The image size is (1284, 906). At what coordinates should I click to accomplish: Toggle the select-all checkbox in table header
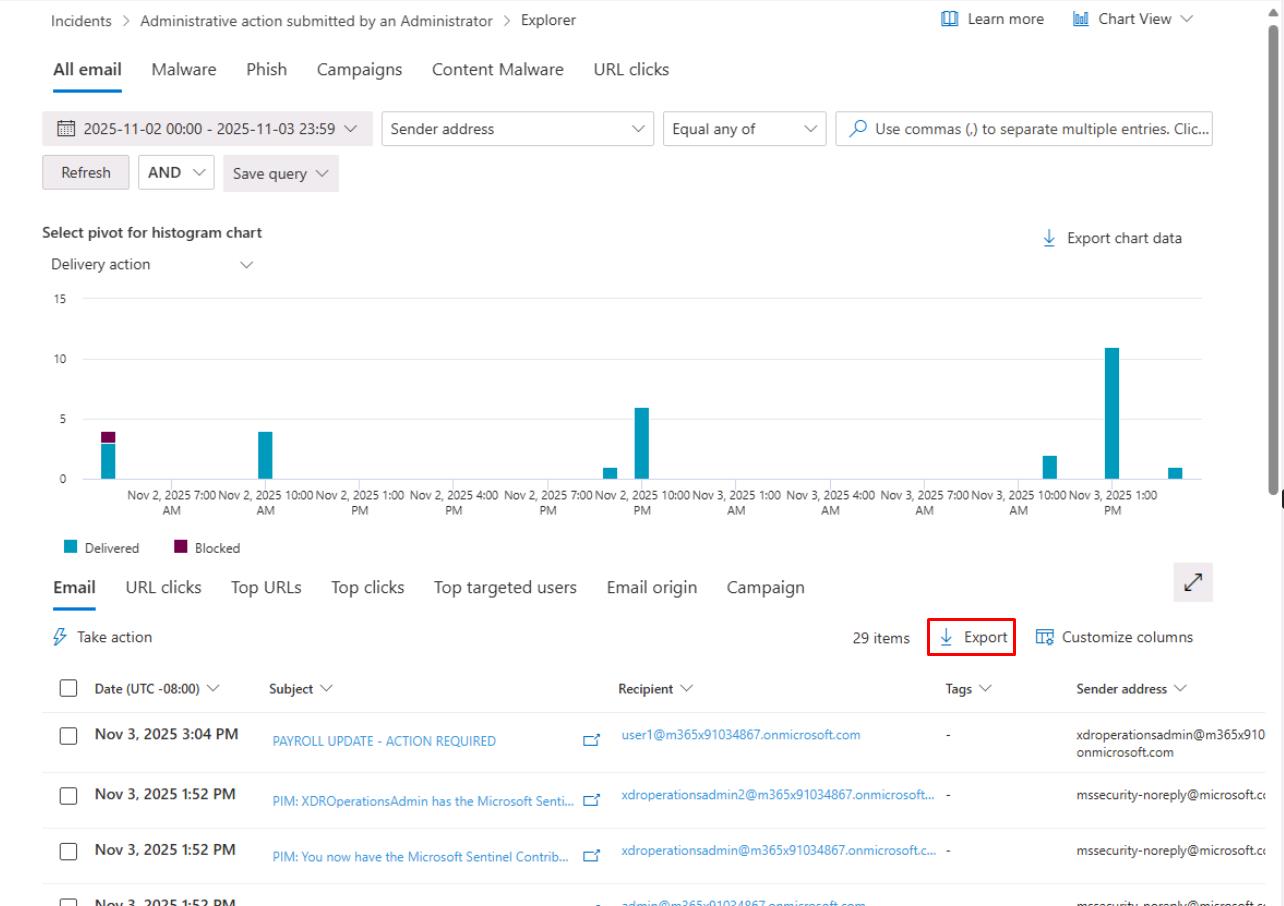point(68,688)
